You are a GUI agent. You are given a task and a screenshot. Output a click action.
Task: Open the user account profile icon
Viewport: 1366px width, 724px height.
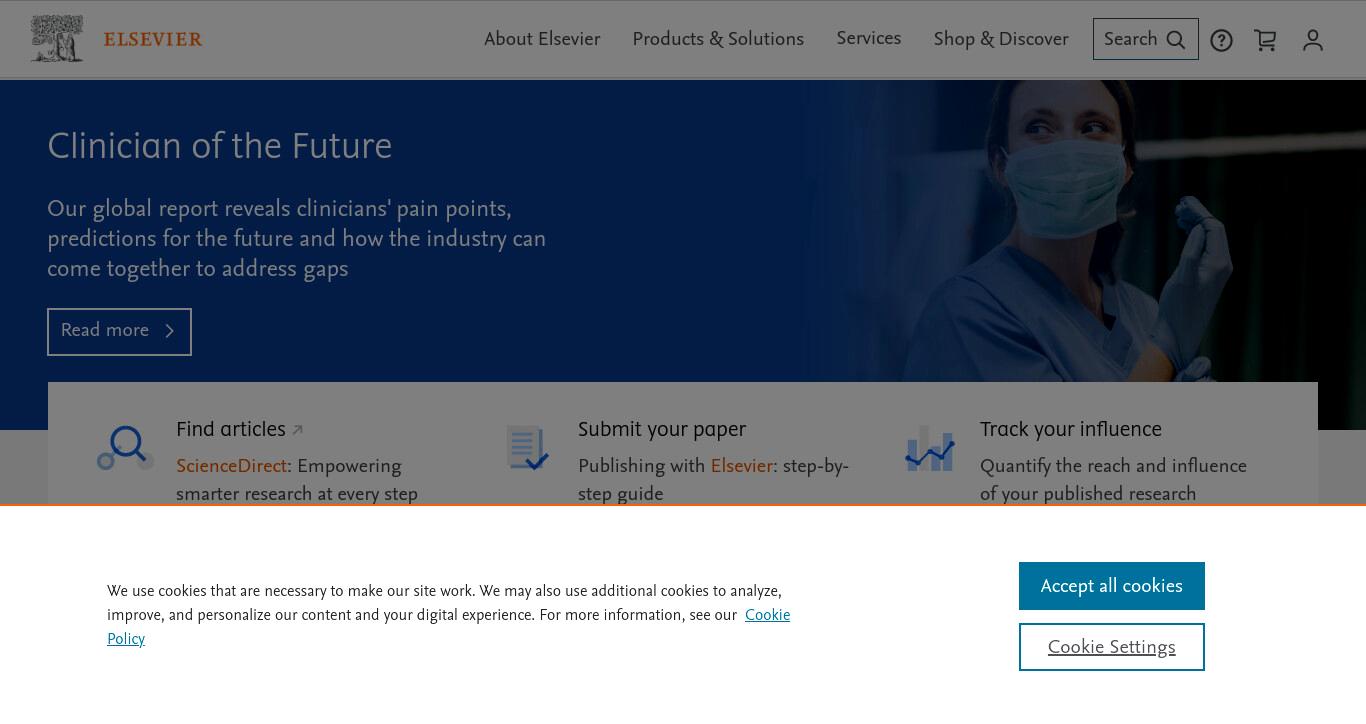1313,40
